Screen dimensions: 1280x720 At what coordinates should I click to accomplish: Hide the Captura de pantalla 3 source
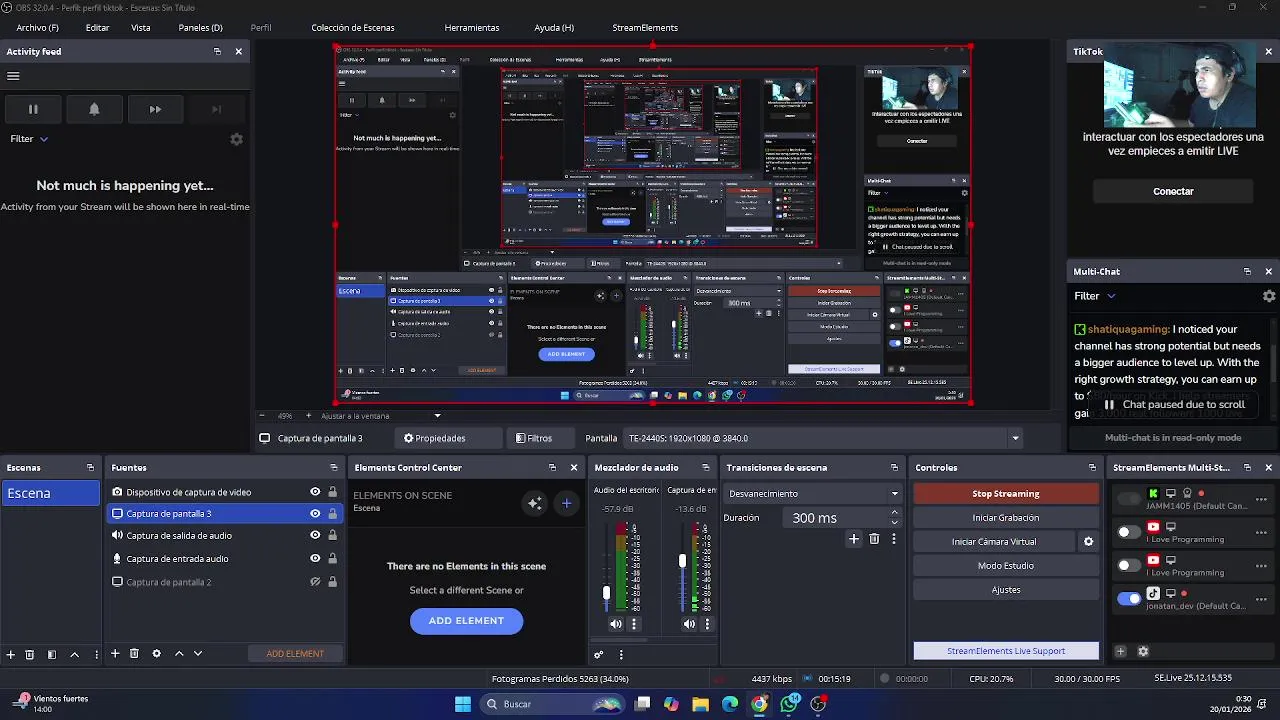(x=315, y=514)
